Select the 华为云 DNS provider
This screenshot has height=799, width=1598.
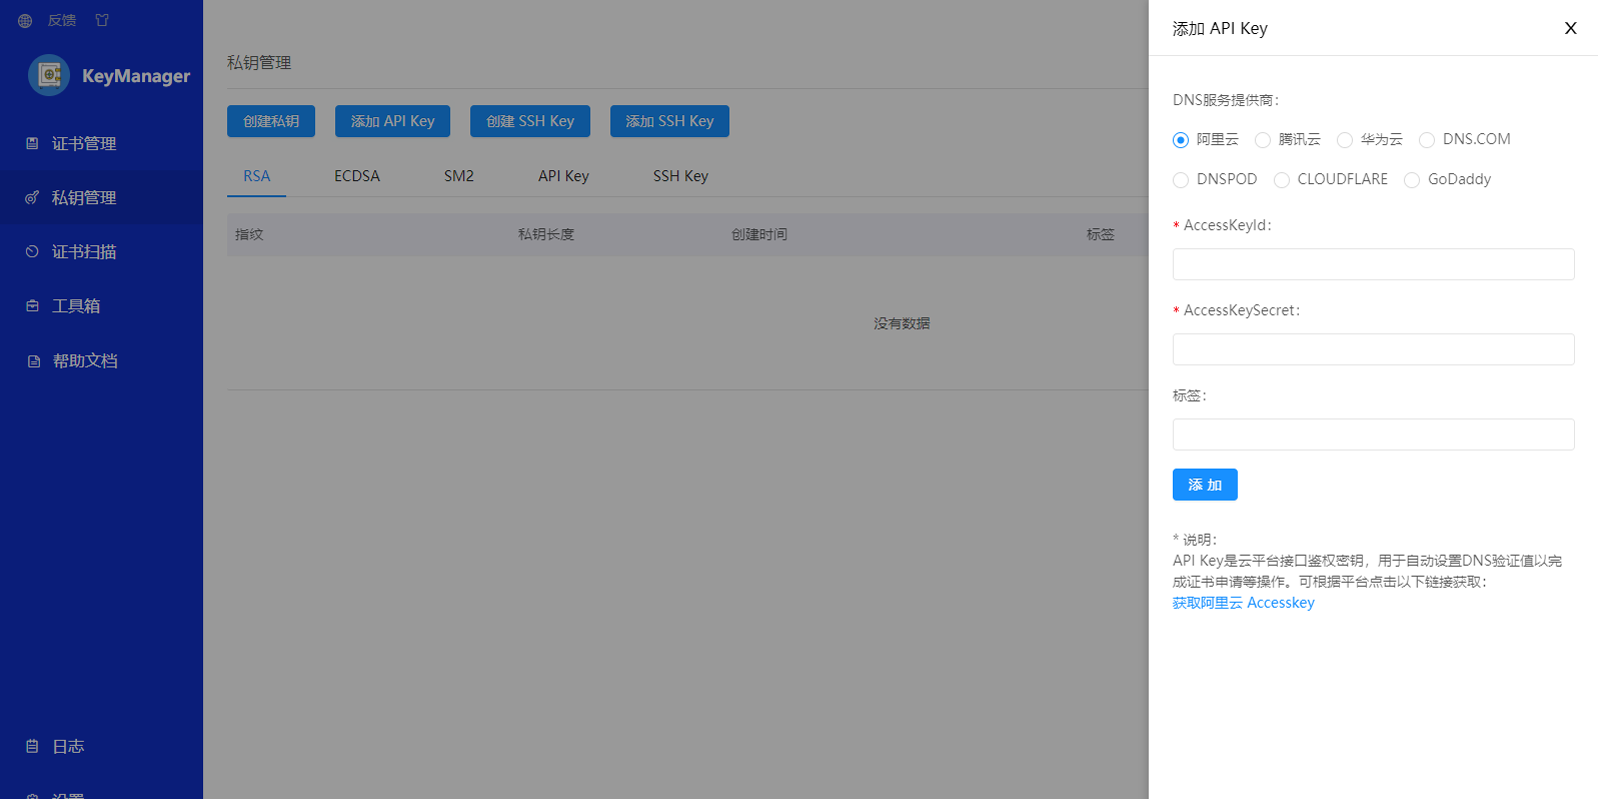[x=1345, y=140]
